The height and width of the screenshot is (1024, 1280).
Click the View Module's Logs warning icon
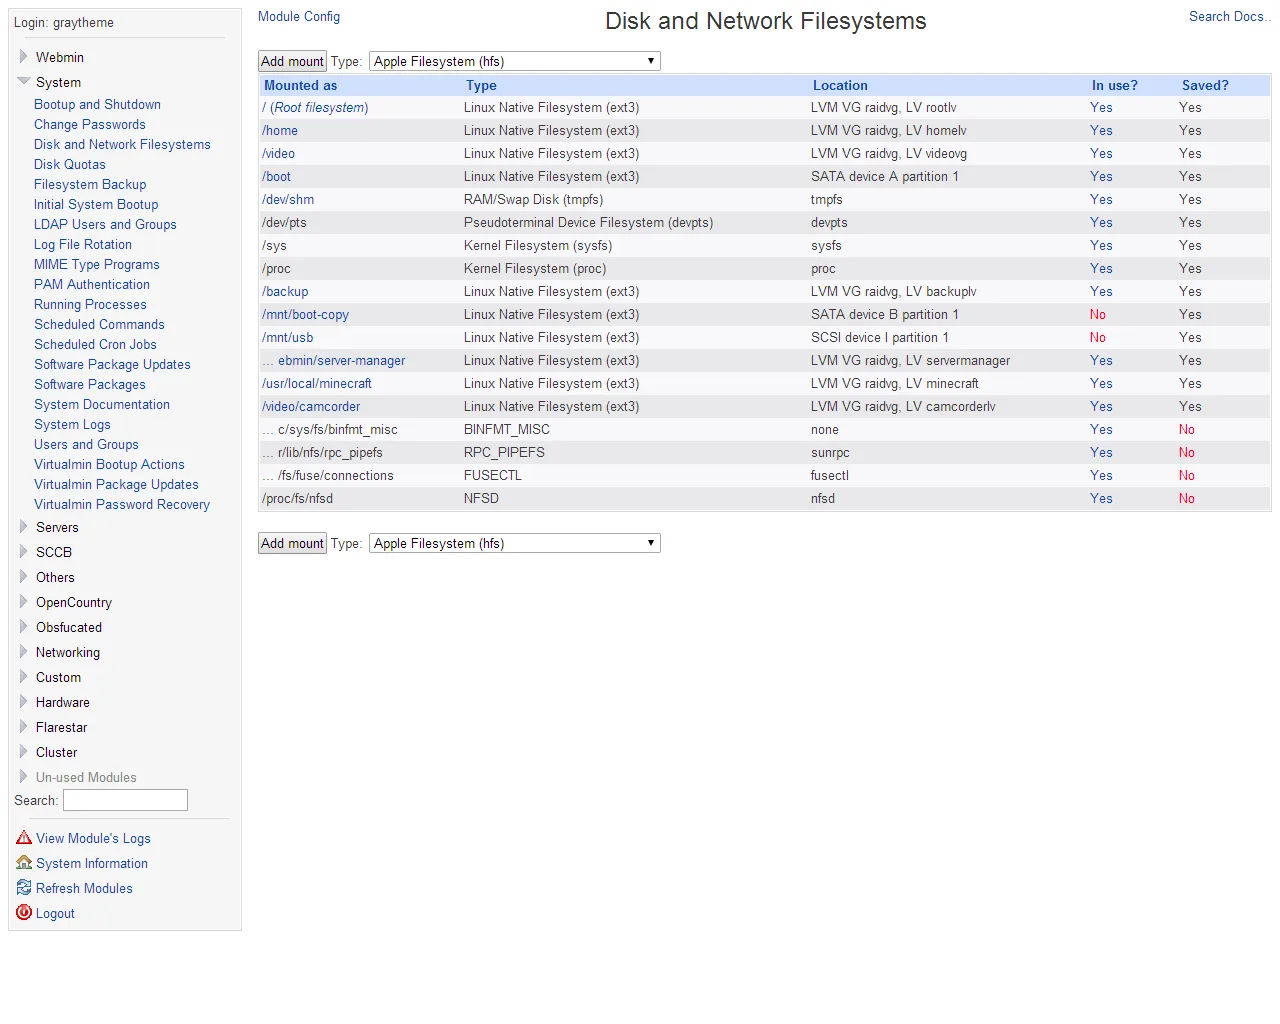[24, 838]
